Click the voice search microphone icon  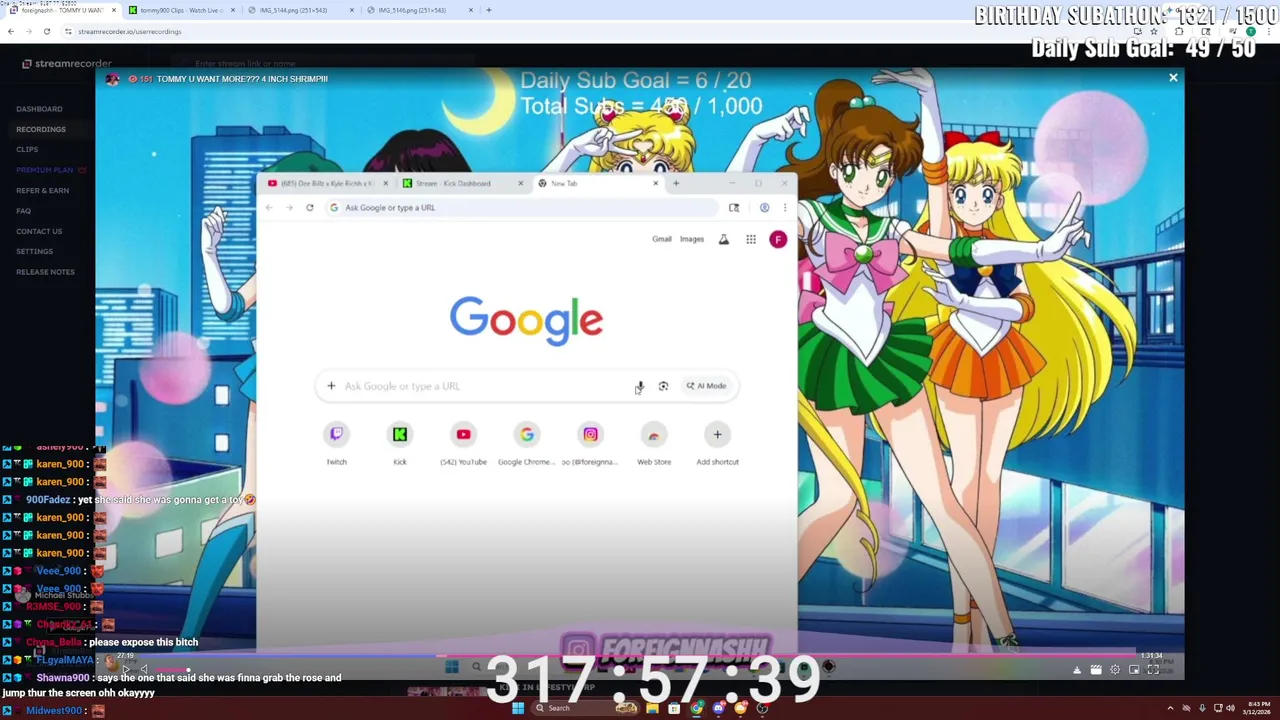click(x=640, y=386)
